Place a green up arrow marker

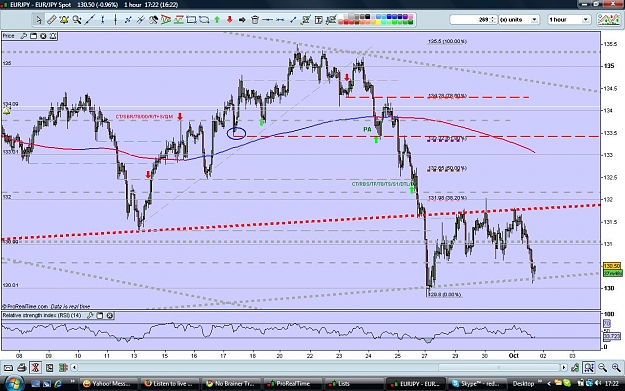click(217, 20)
